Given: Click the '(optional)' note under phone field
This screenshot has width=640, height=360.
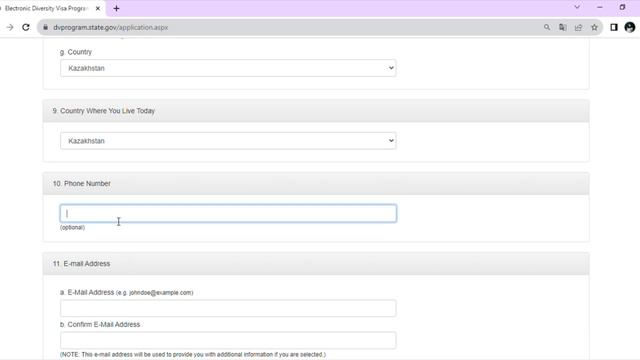Looking at the screenshot, I should (72, 227).
